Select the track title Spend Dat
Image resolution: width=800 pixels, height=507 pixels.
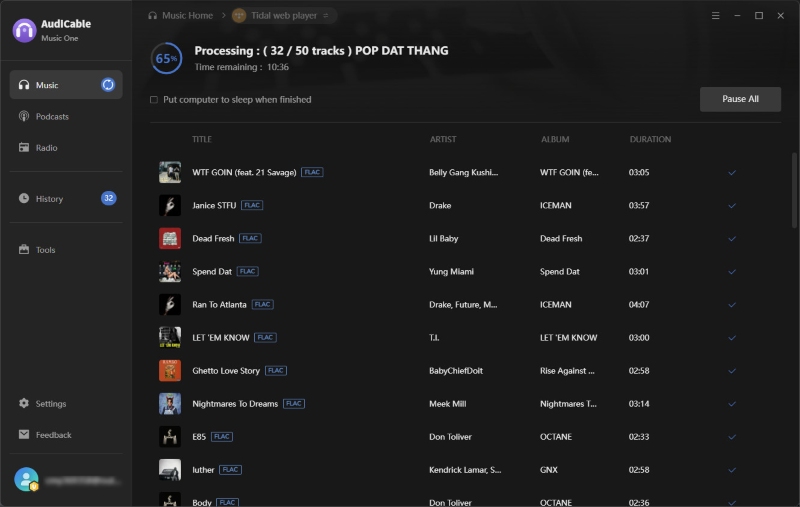point(212,271)
